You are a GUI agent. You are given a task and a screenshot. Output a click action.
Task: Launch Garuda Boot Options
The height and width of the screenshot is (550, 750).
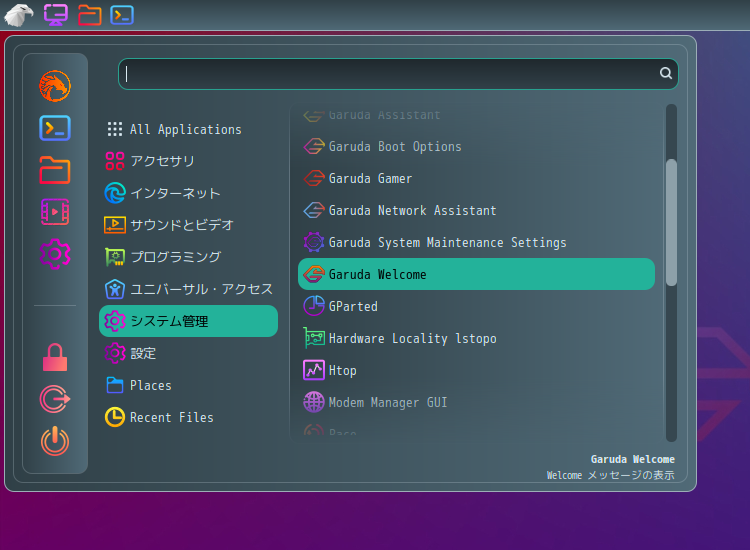coord(476,146)
